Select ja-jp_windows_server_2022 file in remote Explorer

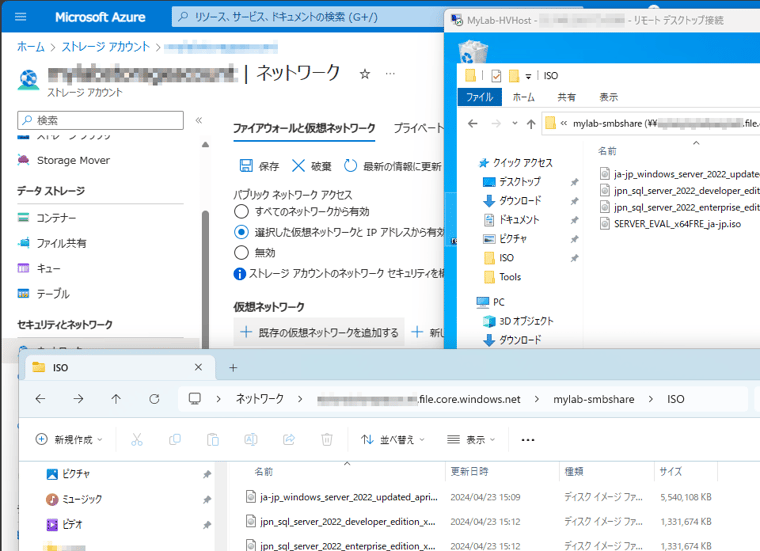pyautogui.click(x=680, y=173)
